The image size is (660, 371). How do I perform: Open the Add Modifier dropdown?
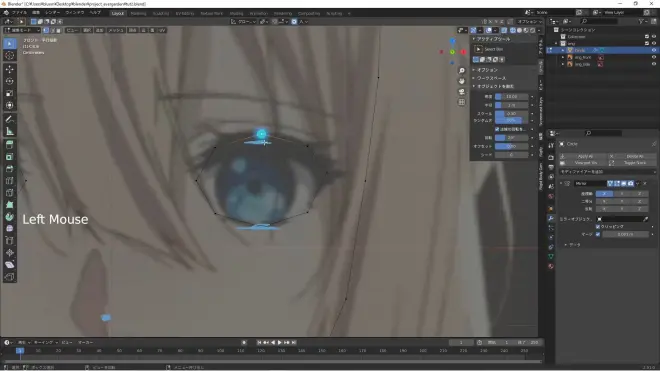[x=607, y=172]
